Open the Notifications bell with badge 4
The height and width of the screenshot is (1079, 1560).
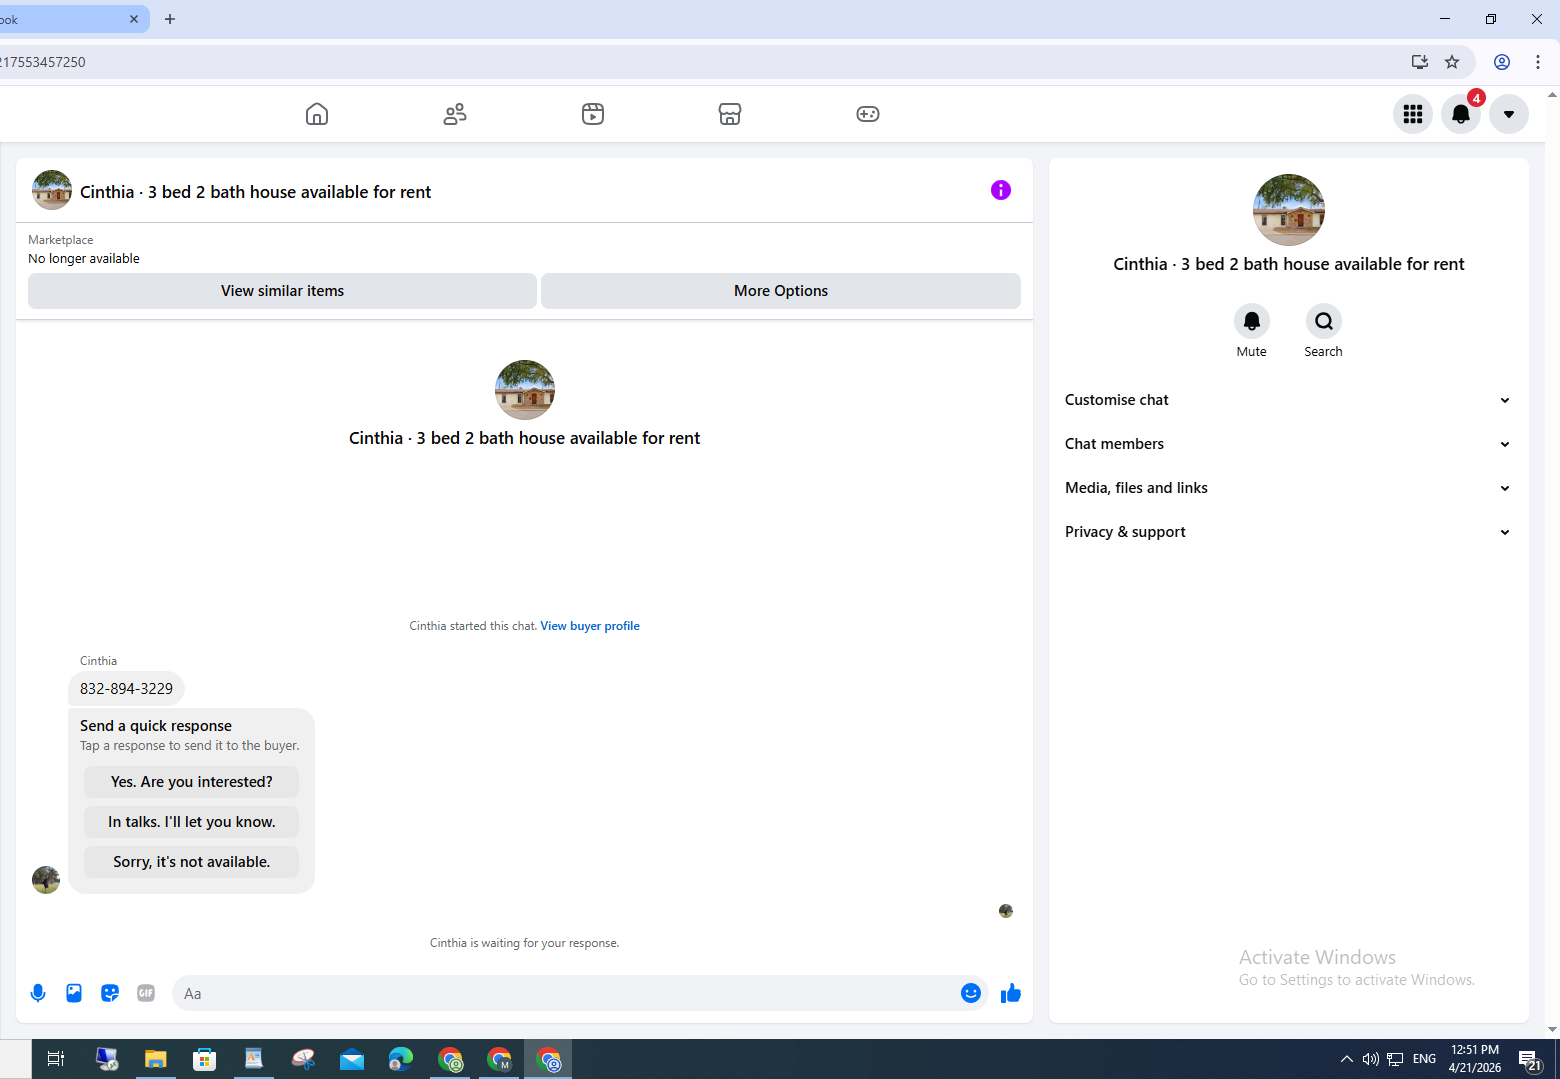1461,114
